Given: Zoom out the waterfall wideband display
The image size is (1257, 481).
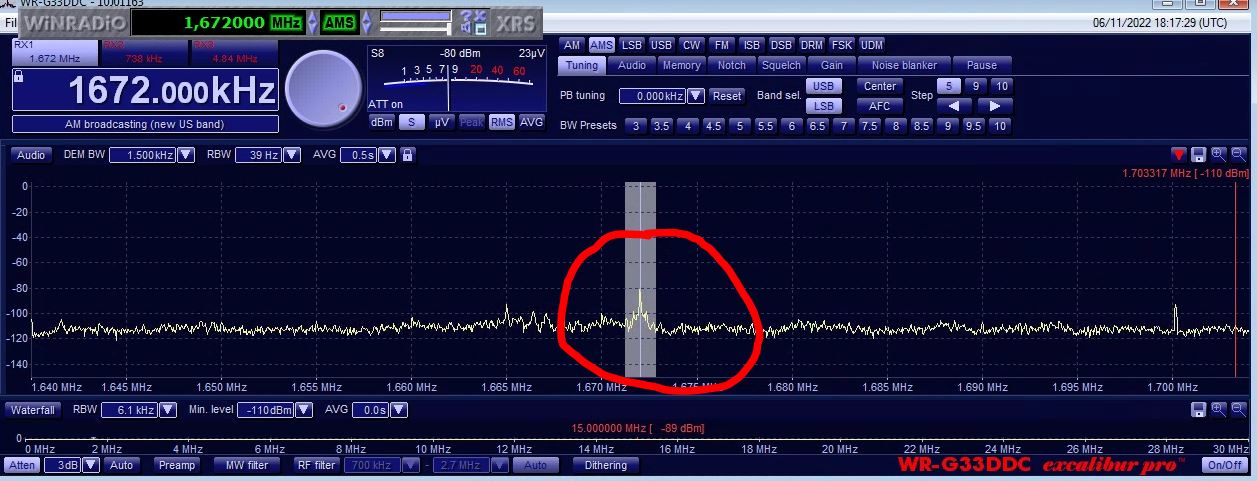Looking at the screenshot, I should [x=1239, y=409].
